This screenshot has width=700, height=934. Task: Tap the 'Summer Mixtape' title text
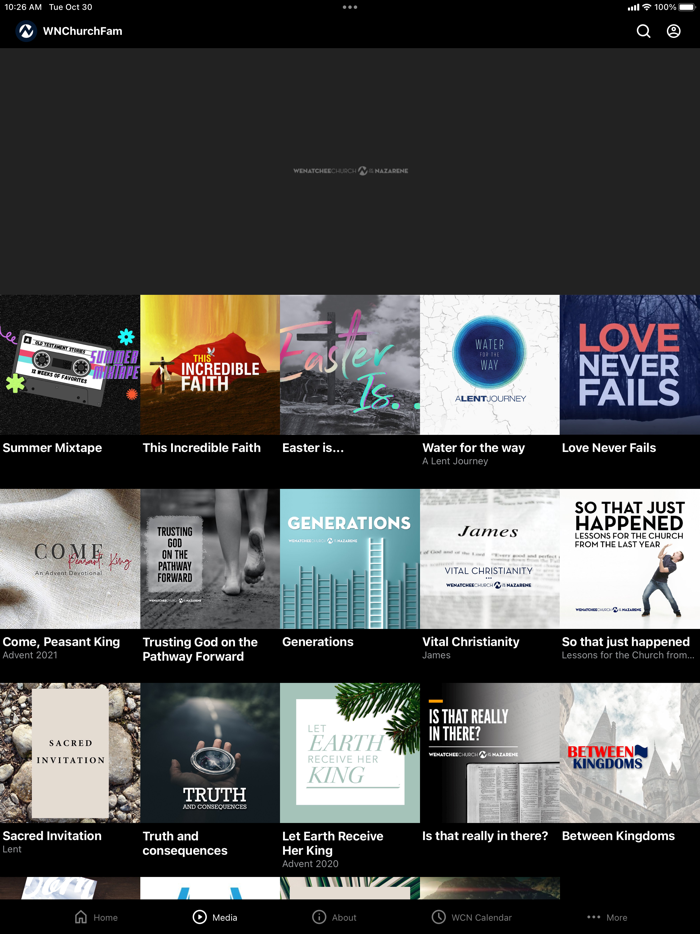(x=52, y=448)
